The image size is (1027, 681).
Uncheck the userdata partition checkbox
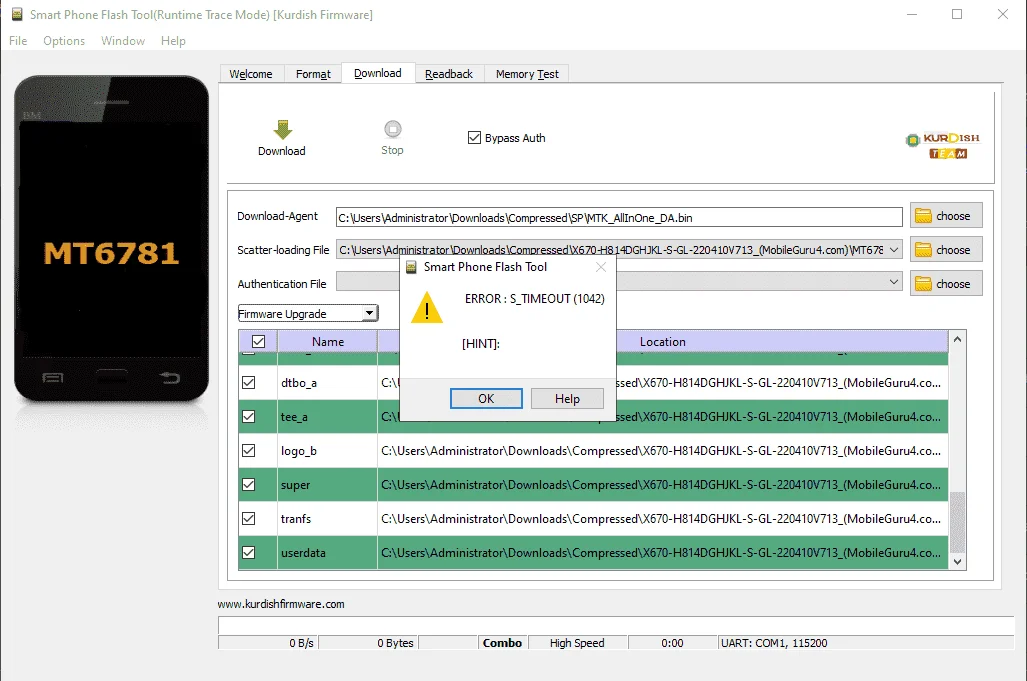[x=249, y=553]
